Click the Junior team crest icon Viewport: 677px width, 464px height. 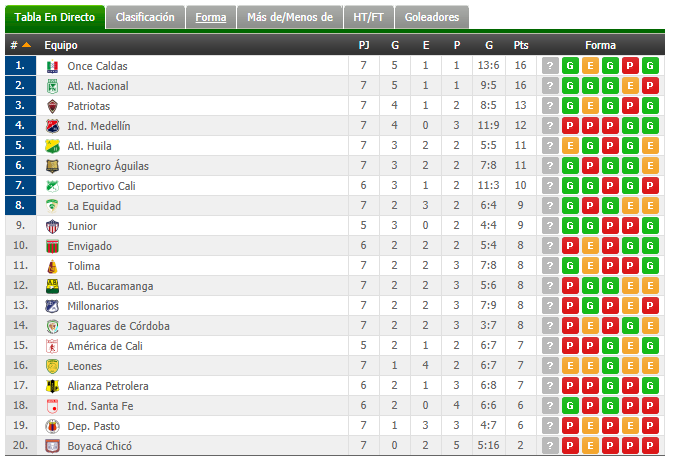click(x=52, y=226)
